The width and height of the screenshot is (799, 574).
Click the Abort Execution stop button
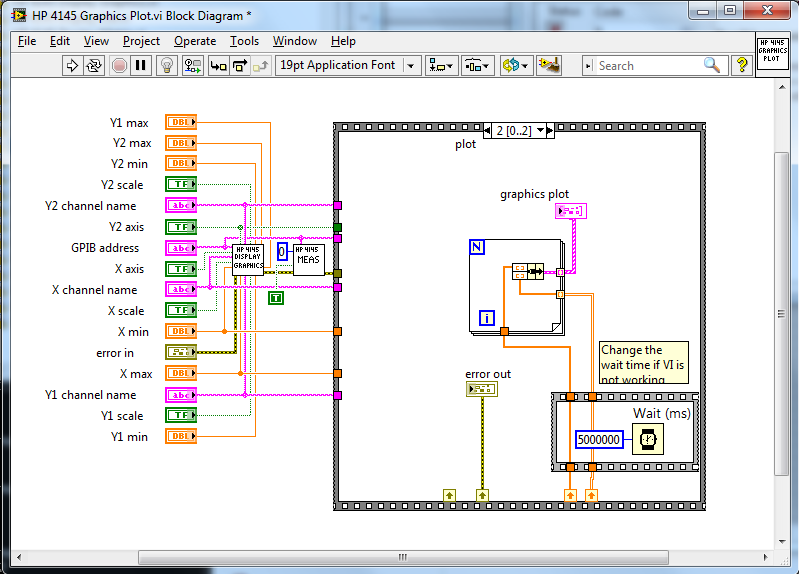click(x=119, y=66)
